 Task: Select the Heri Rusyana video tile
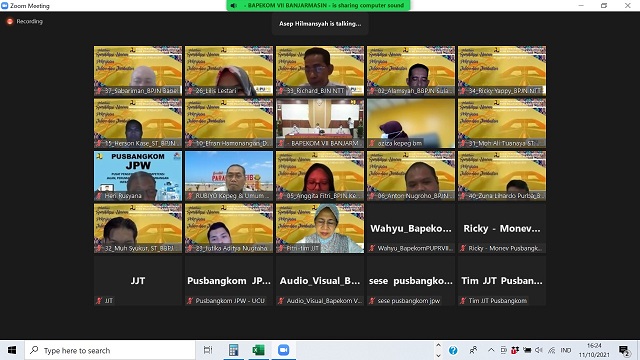(138, 176)
